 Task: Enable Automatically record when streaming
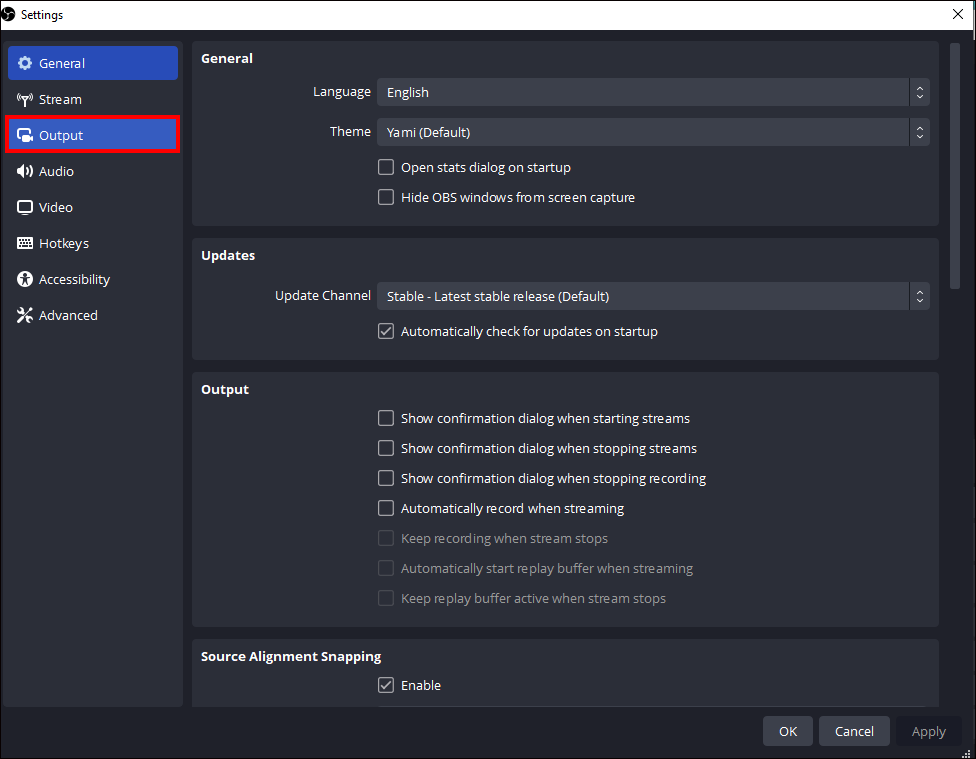click(386, 509)
